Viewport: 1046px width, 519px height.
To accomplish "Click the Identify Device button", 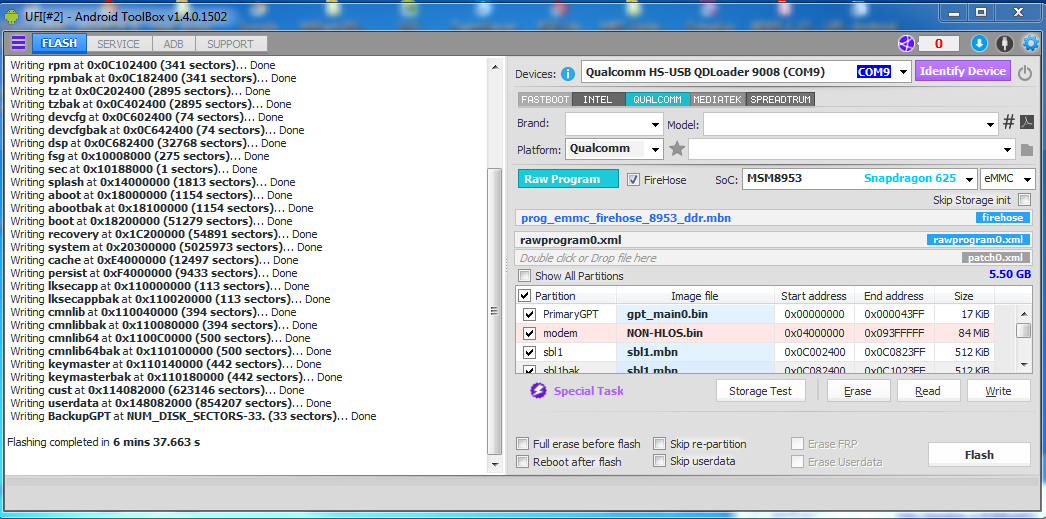I will coord(963,71).
